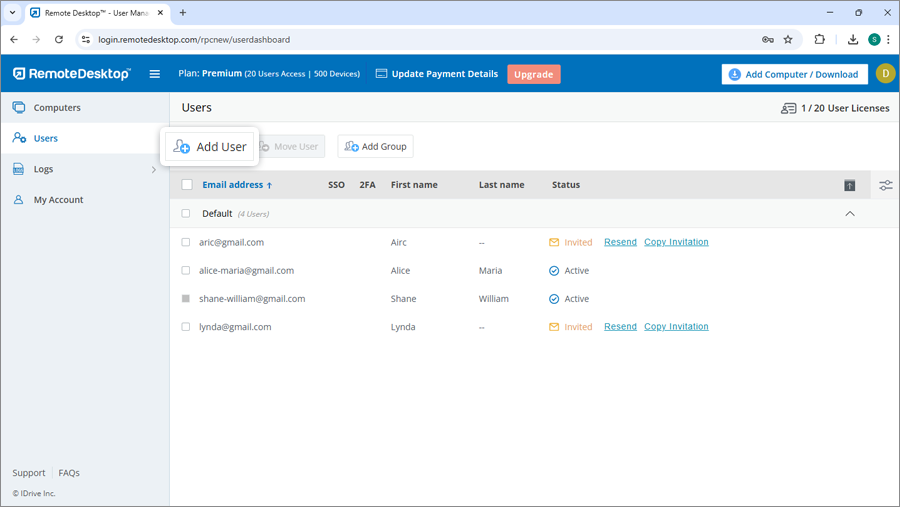Screen dimensions: 900x507
Task: Click the browser forward arrow
Action: pos(36,40)
